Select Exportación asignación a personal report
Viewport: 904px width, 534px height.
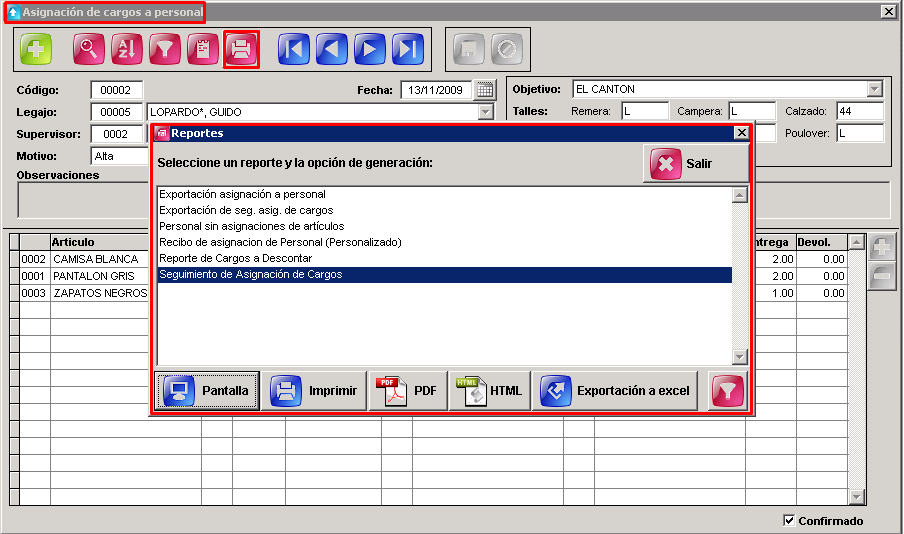(x=445, y=194)
